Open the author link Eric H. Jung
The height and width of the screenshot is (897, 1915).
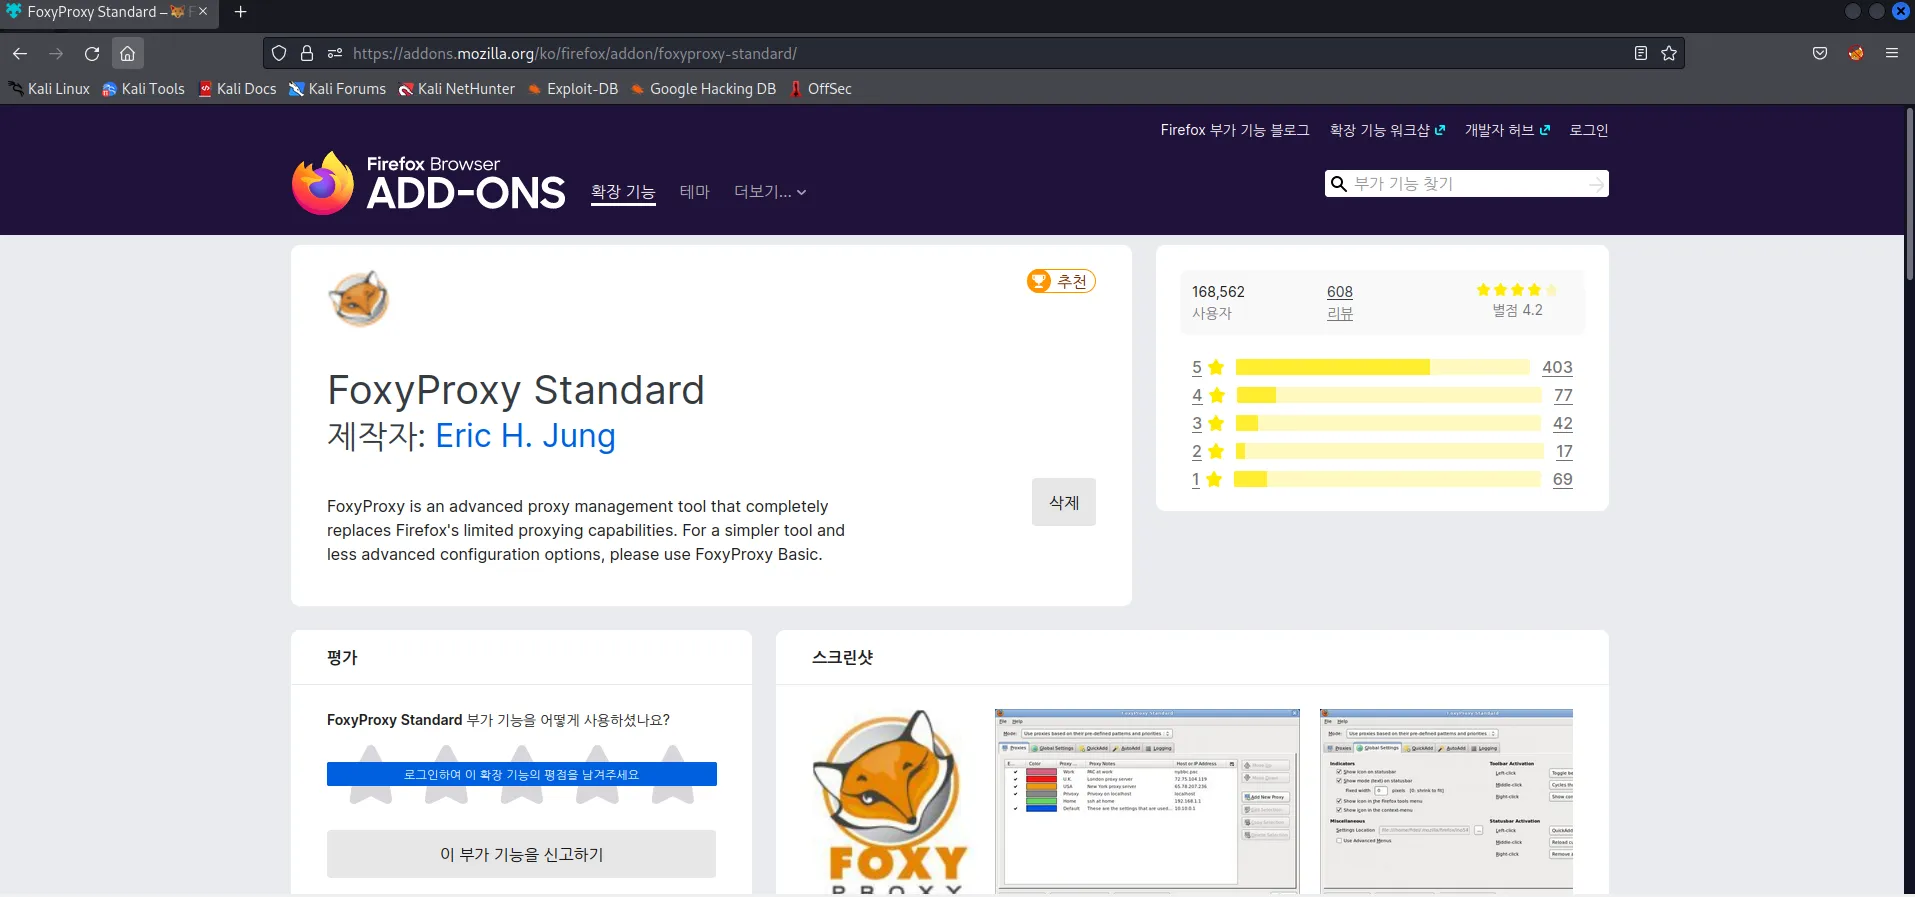pyautogui.click(x=526, y=436)
